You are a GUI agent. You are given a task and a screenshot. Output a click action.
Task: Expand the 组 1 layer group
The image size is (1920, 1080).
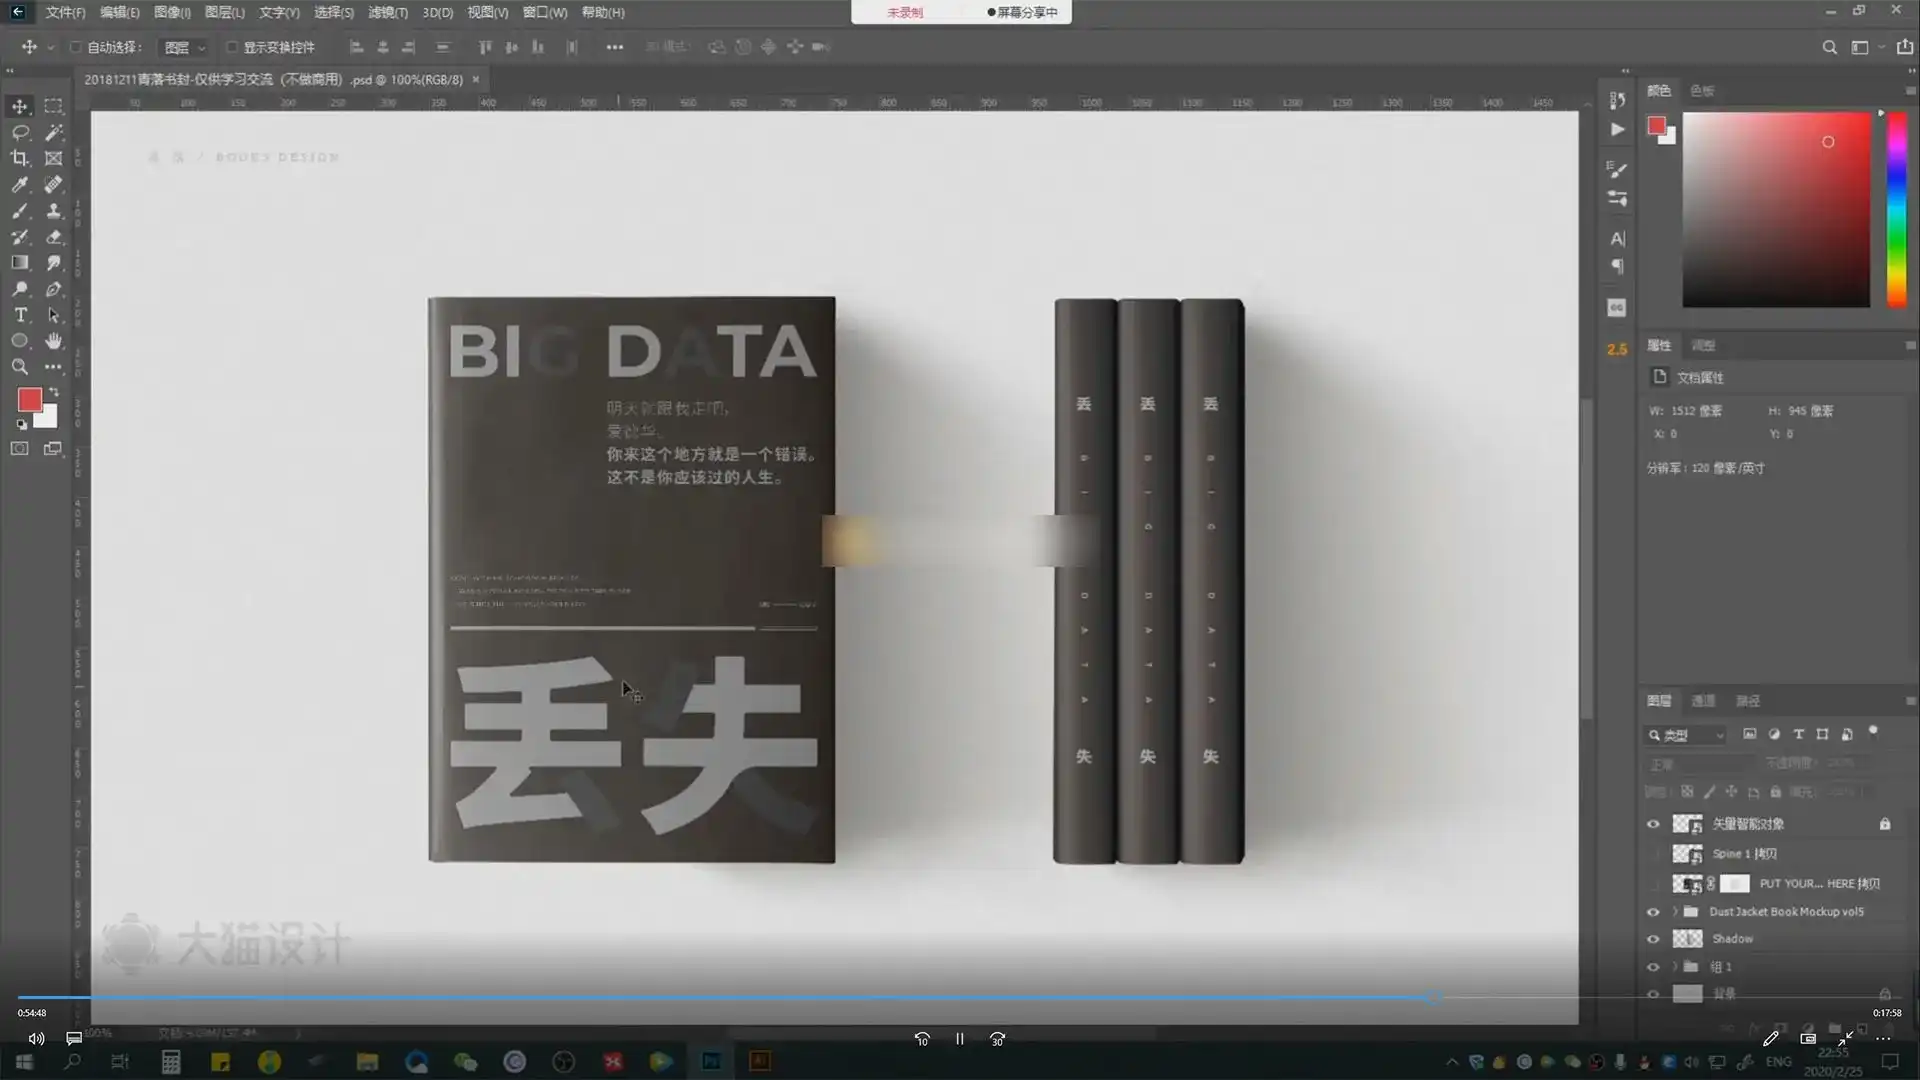(x=1676, y=966)
